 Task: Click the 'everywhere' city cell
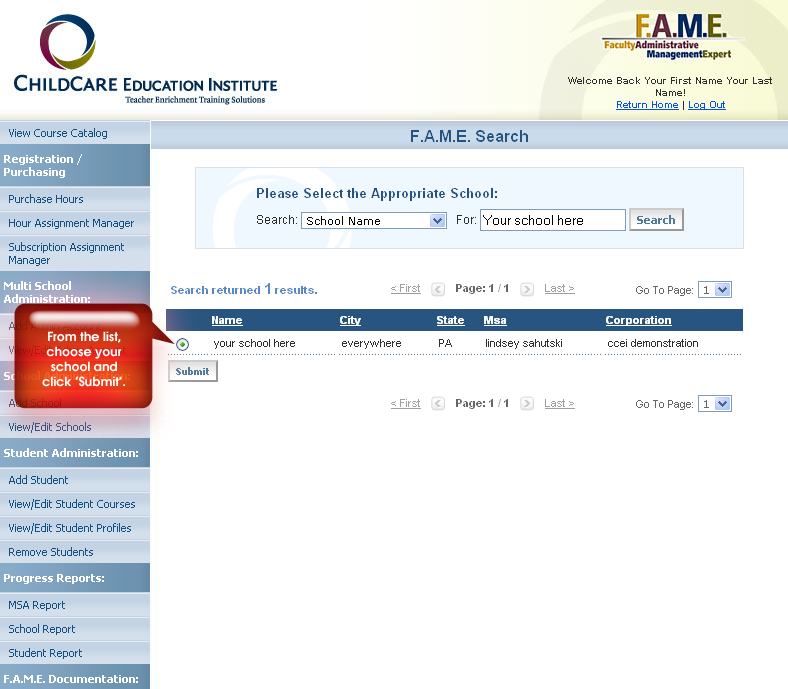click(x=371, y=343)
